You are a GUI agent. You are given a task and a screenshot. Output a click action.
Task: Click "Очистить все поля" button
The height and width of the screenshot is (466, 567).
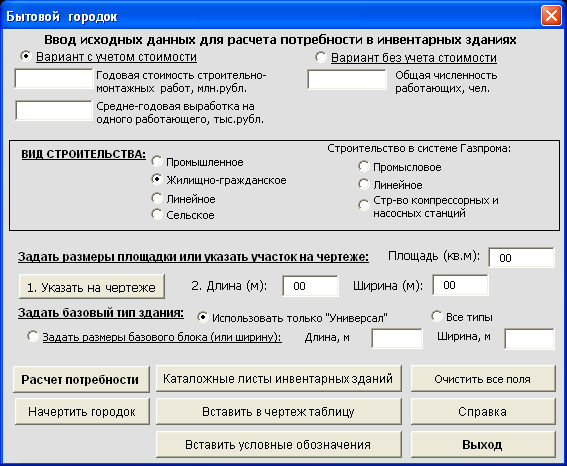pyautogui.click(x=483, y=379)
